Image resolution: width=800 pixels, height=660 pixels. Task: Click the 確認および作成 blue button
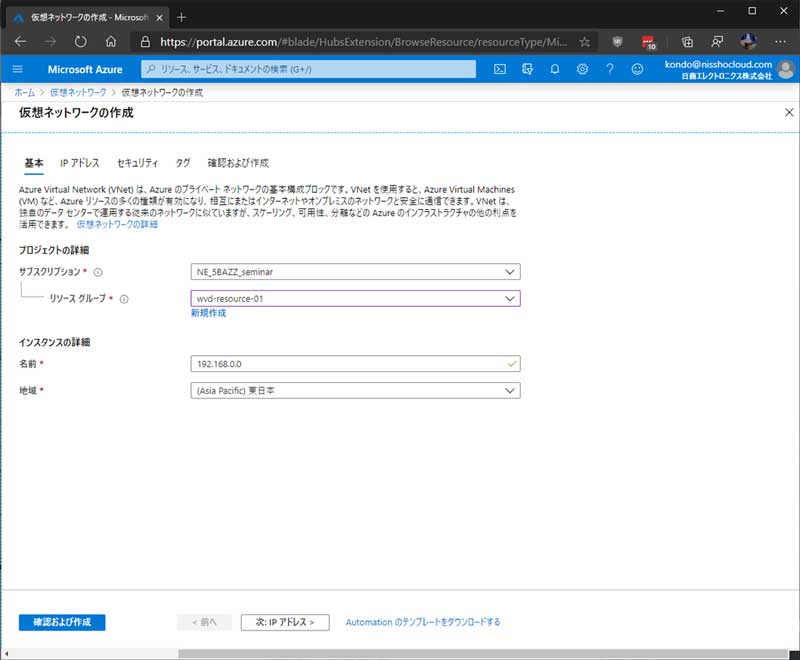[62, 622]
